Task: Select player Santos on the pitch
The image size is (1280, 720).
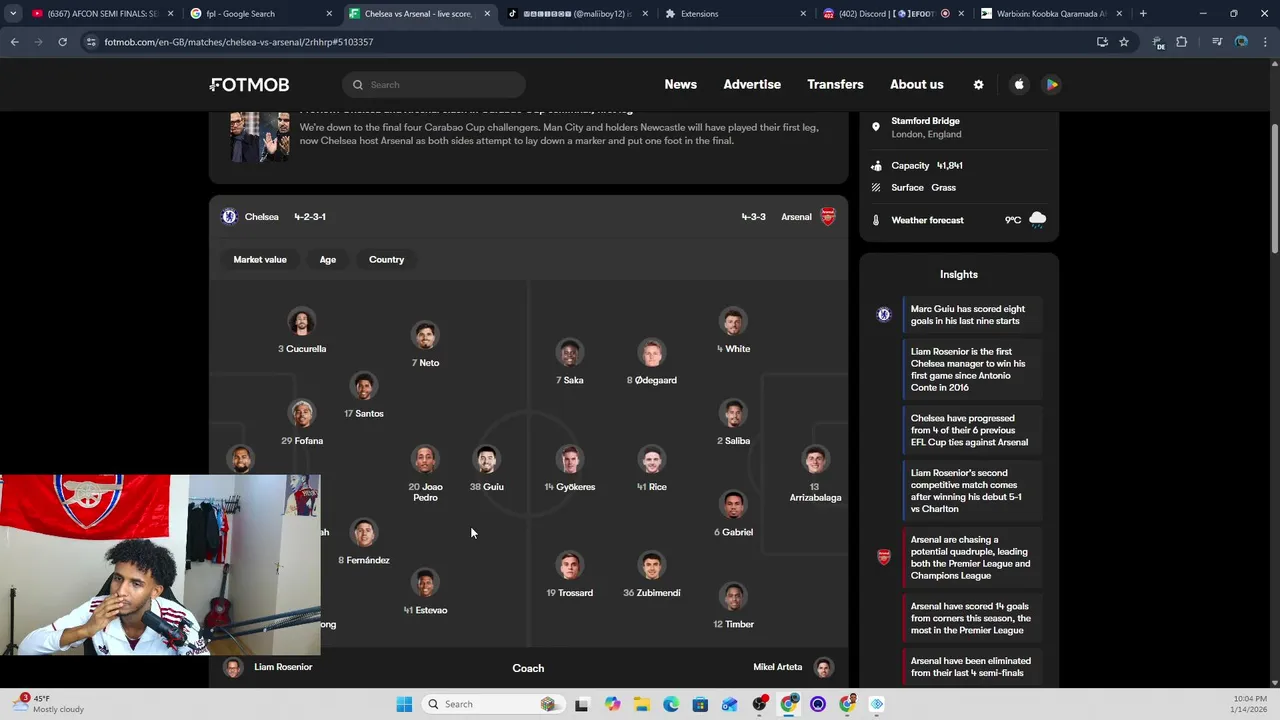Action: coord(364,396)
